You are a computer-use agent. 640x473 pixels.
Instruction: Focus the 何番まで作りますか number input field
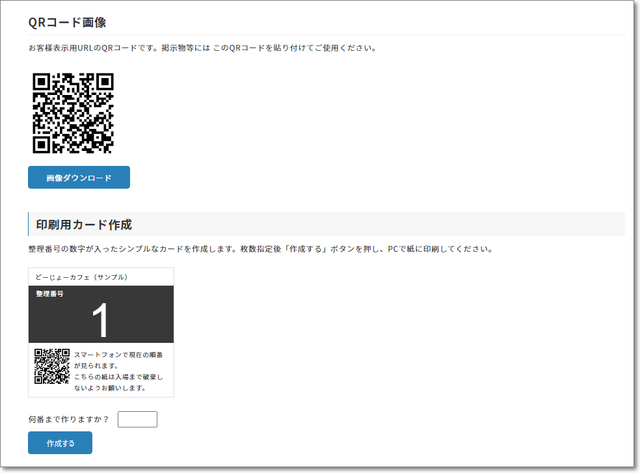[137, 419]
